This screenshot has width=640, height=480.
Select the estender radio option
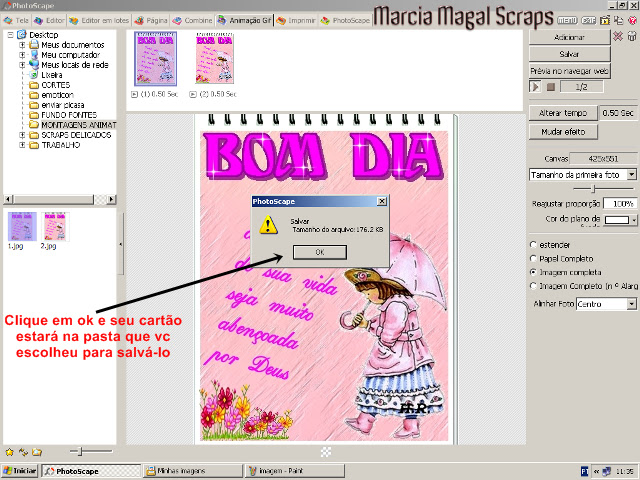[533, 244]
